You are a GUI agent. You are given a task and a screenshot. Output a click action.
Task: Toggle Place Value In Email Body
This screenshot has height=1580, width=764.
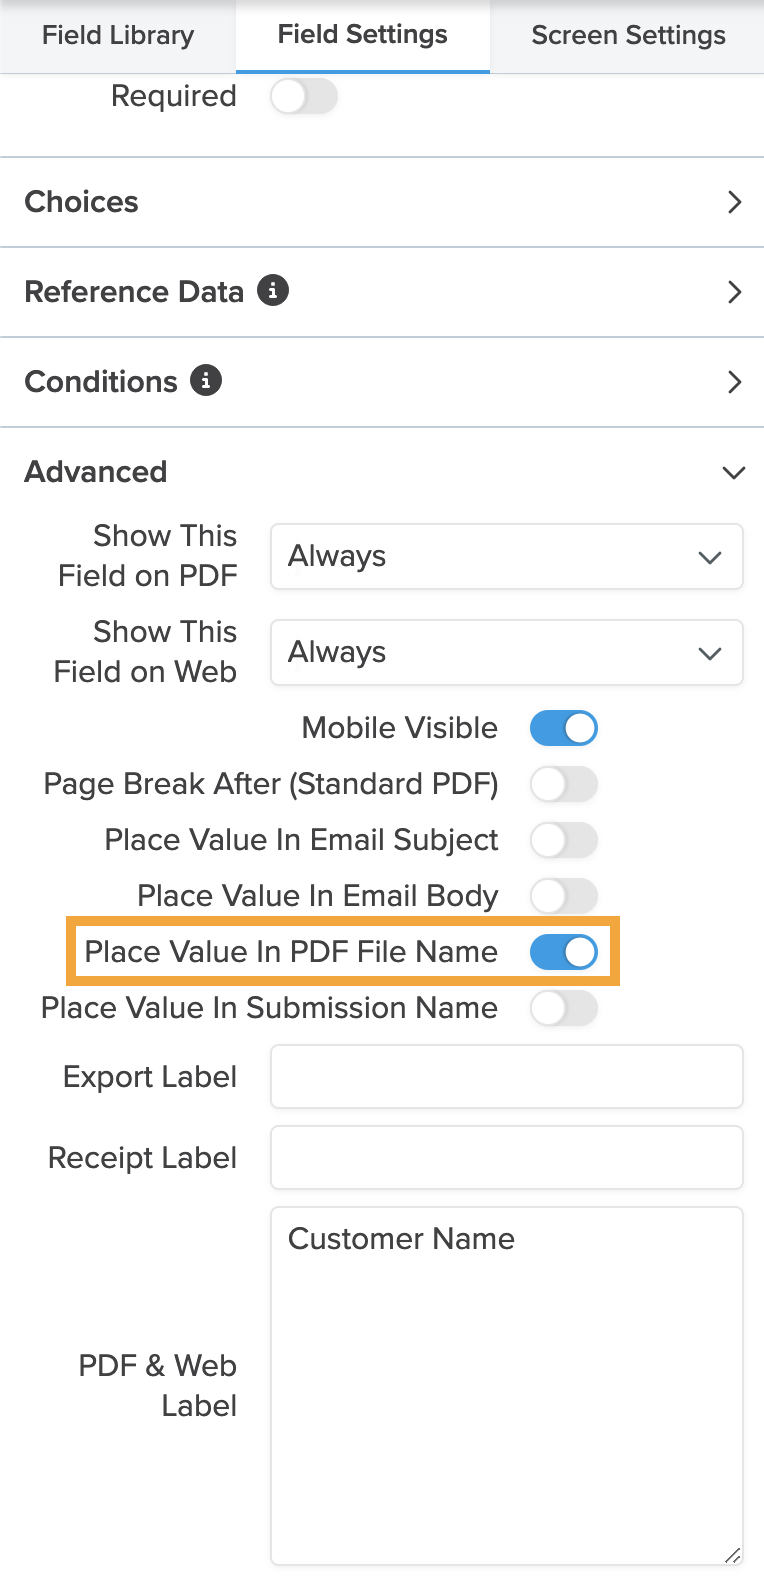tap(564, 896)
